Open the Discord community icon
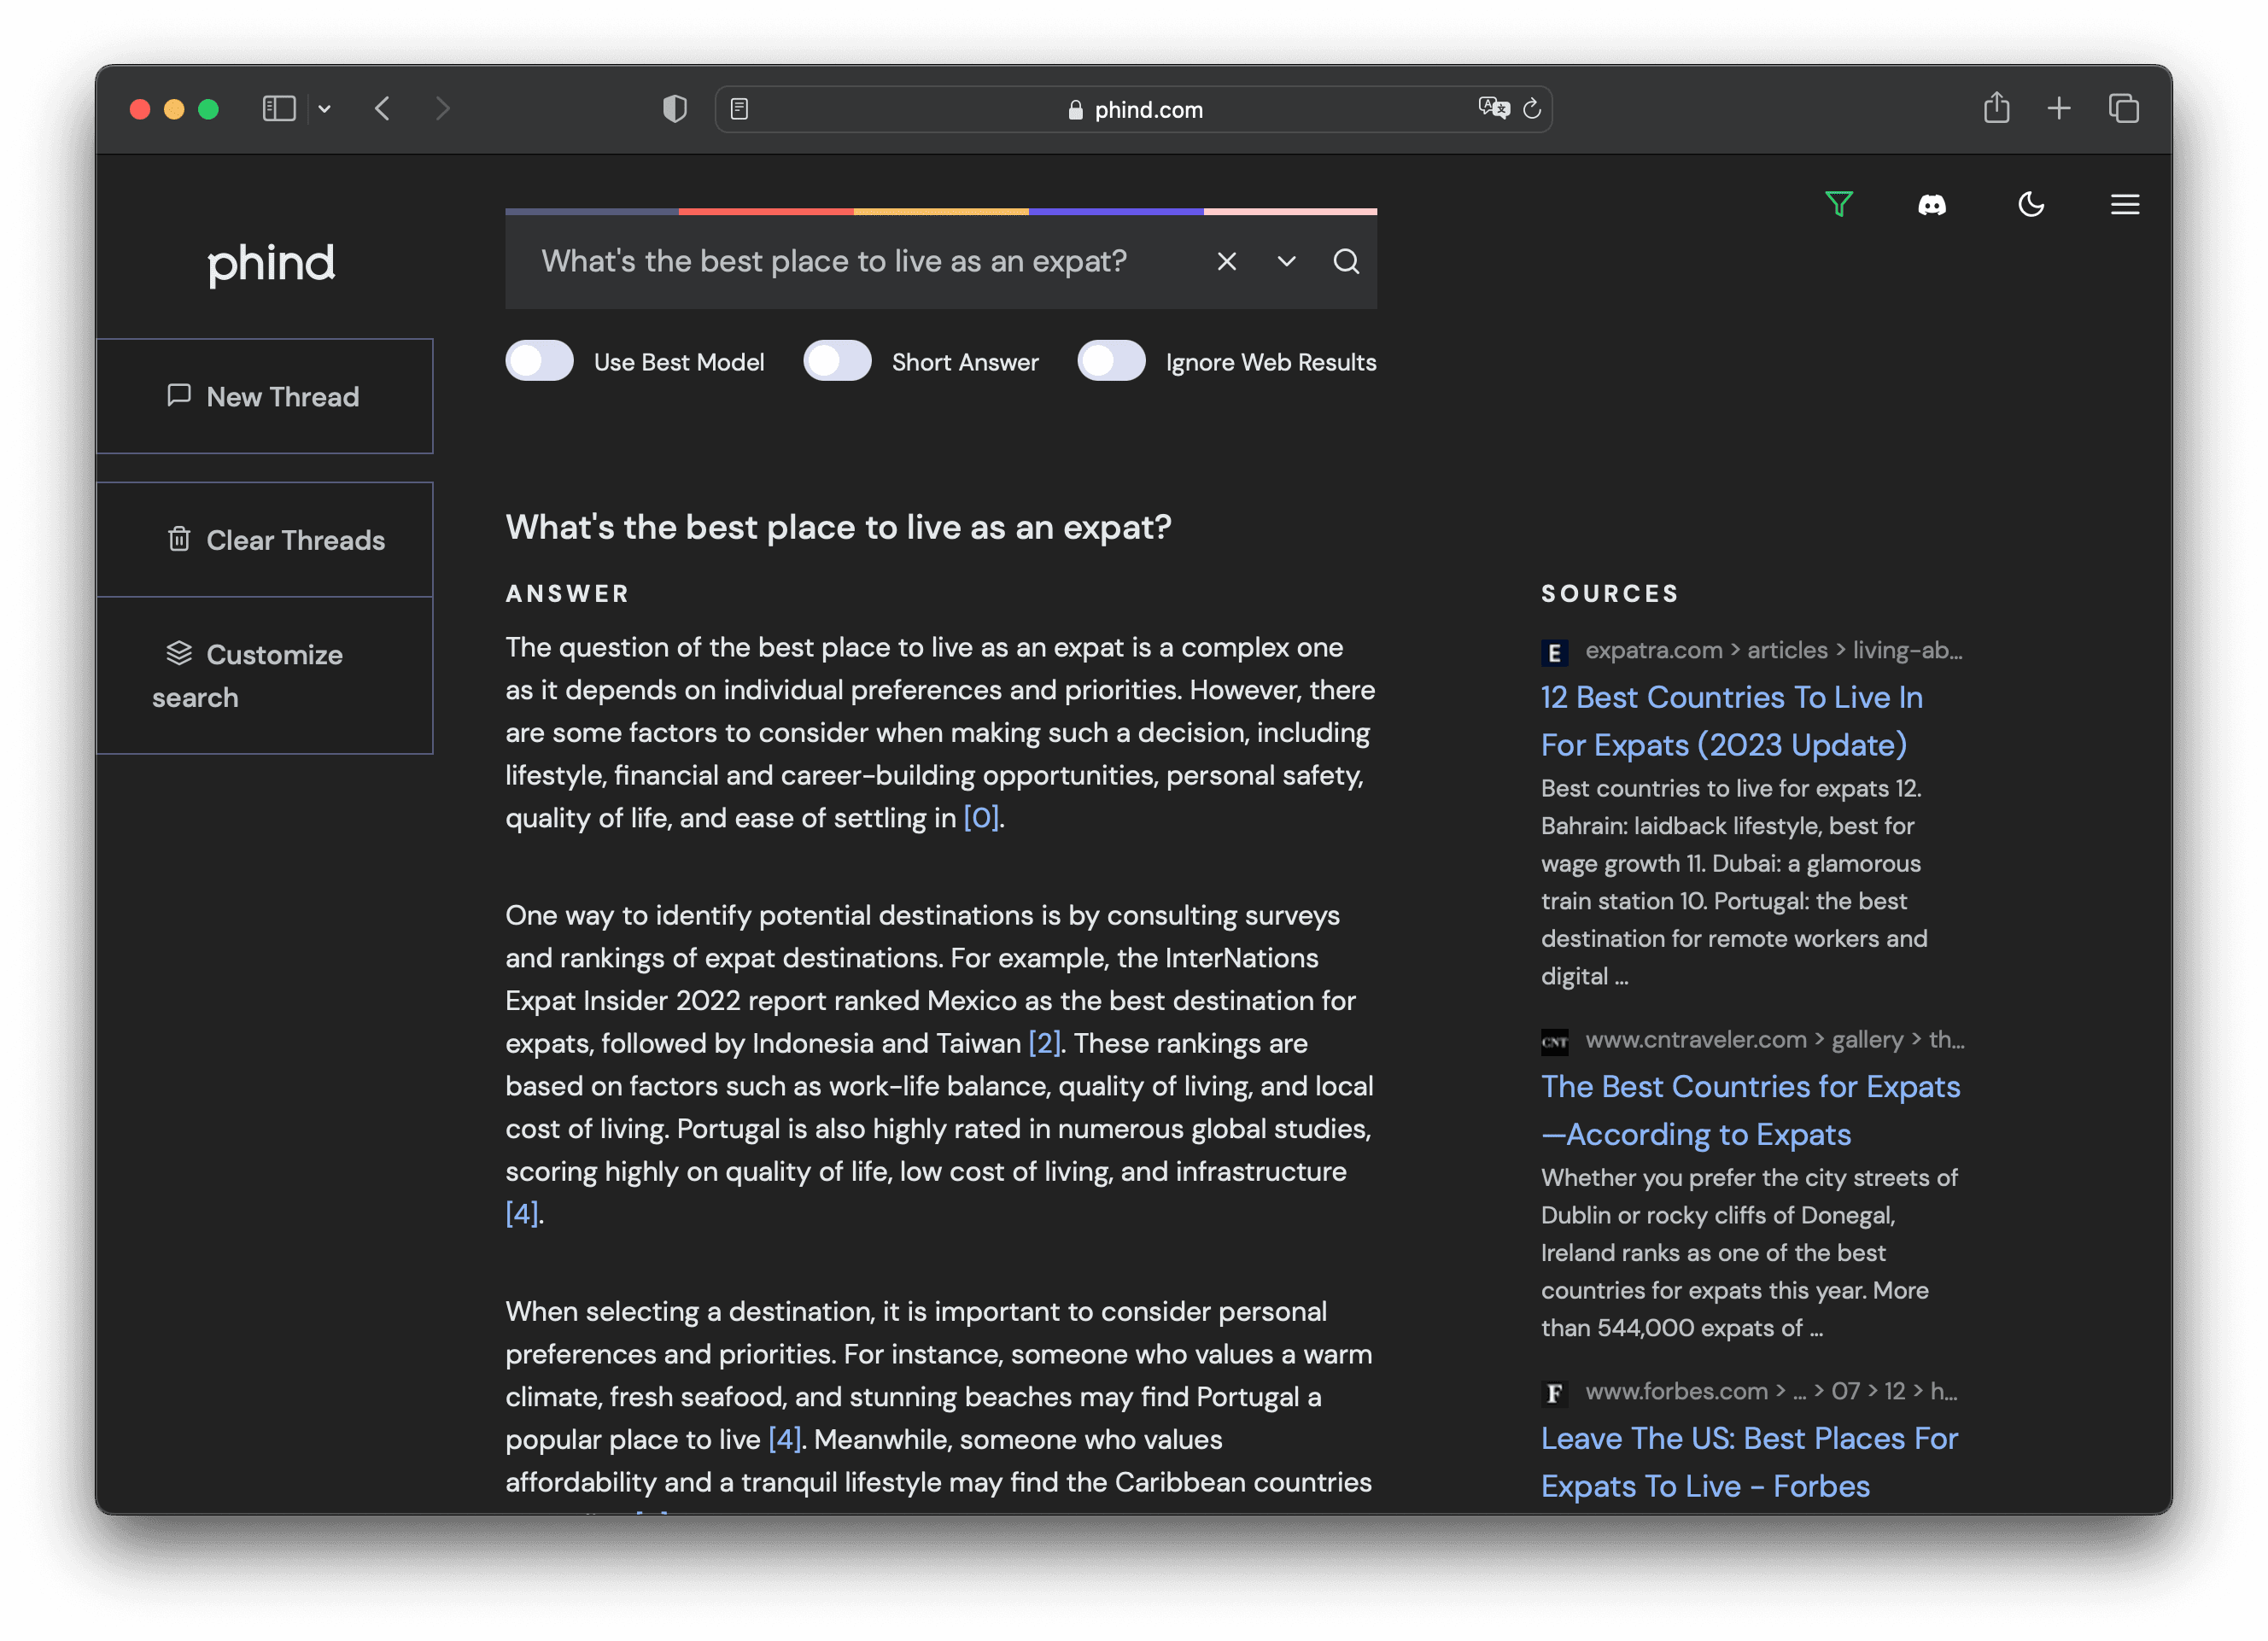 (1932, 205)
